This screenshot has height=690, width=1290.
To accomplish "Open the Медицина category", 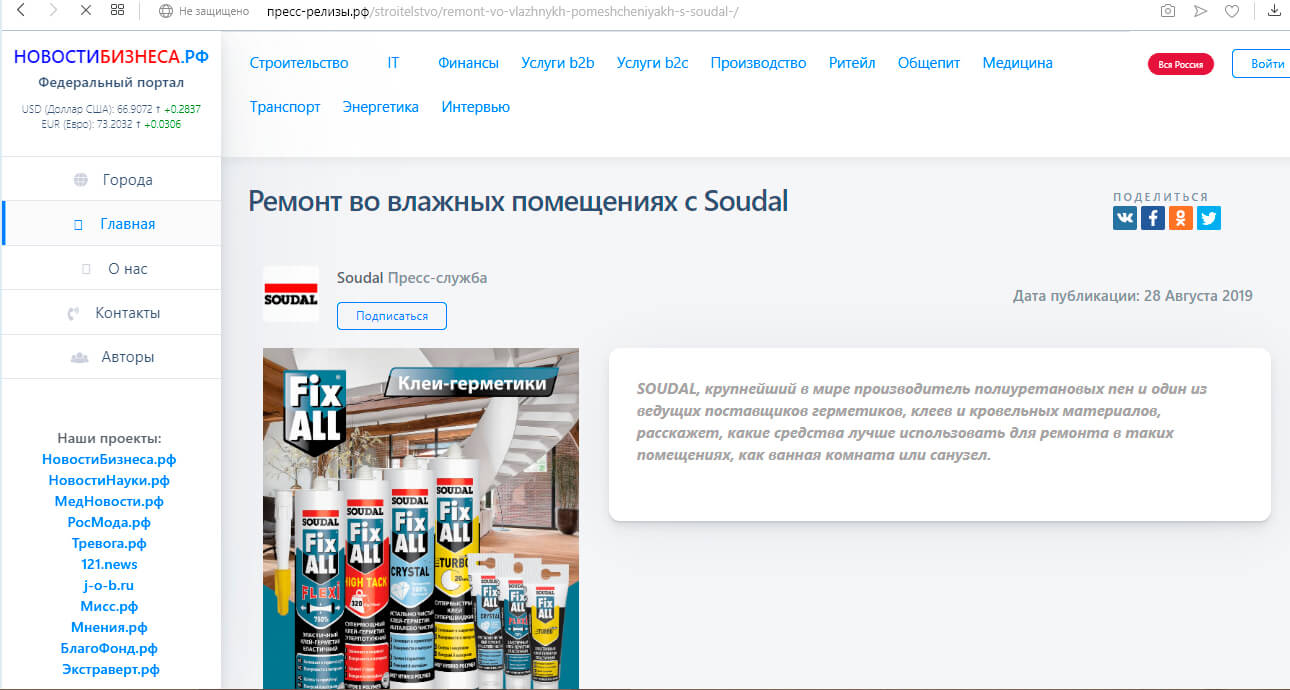I will click(x=1017, y=63).
